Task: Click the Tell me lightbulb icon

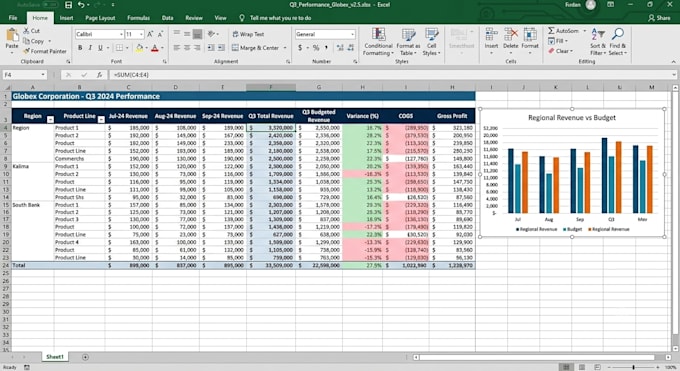Action: 242,18
